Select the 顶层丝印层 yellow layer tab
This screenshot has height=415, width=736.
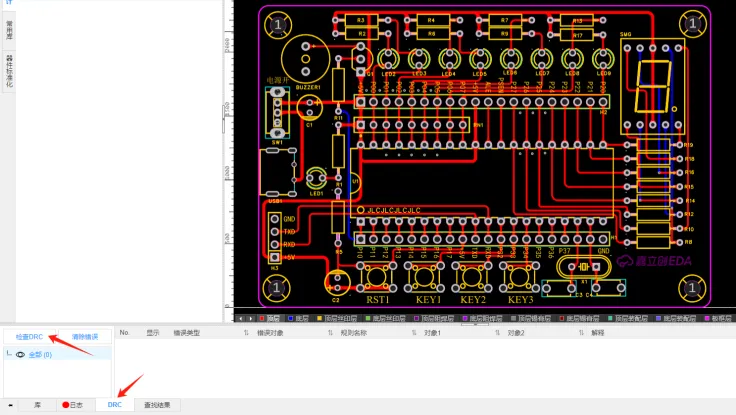pyautogui.click(x=337, y=318)
